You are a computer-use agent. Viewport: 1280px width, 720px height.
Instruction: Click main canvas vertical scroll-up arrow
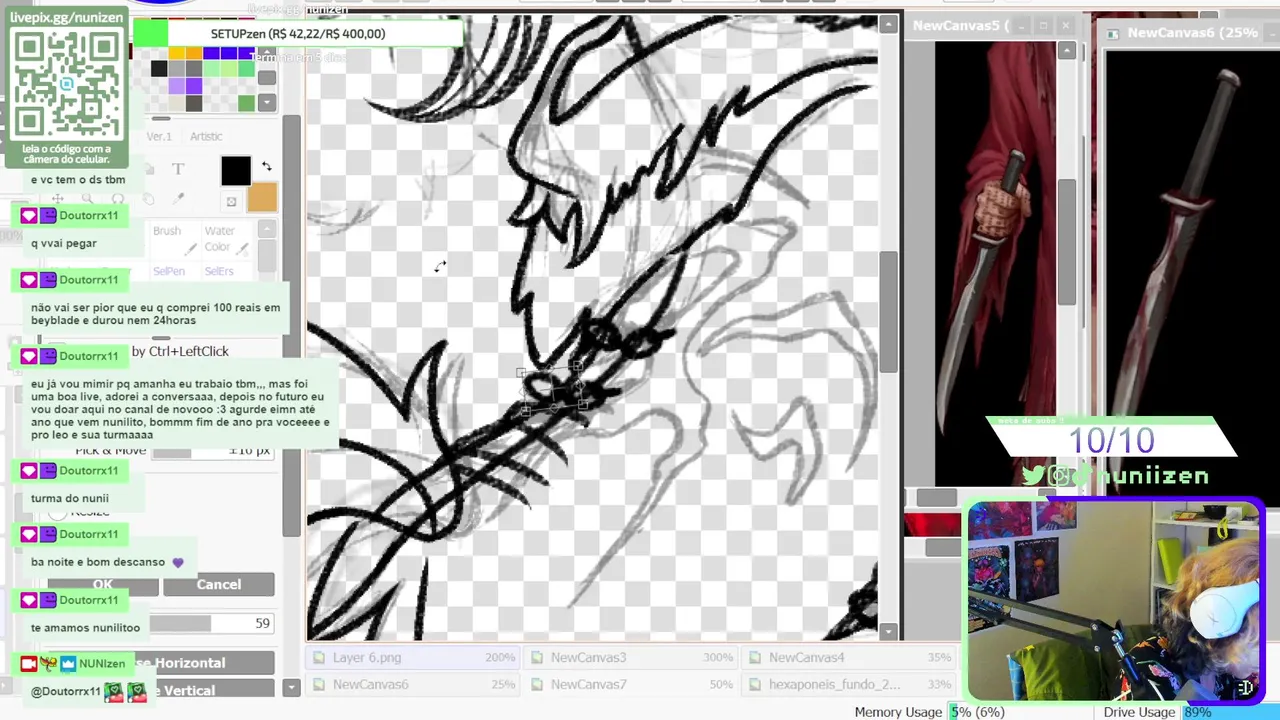[888, 24]
